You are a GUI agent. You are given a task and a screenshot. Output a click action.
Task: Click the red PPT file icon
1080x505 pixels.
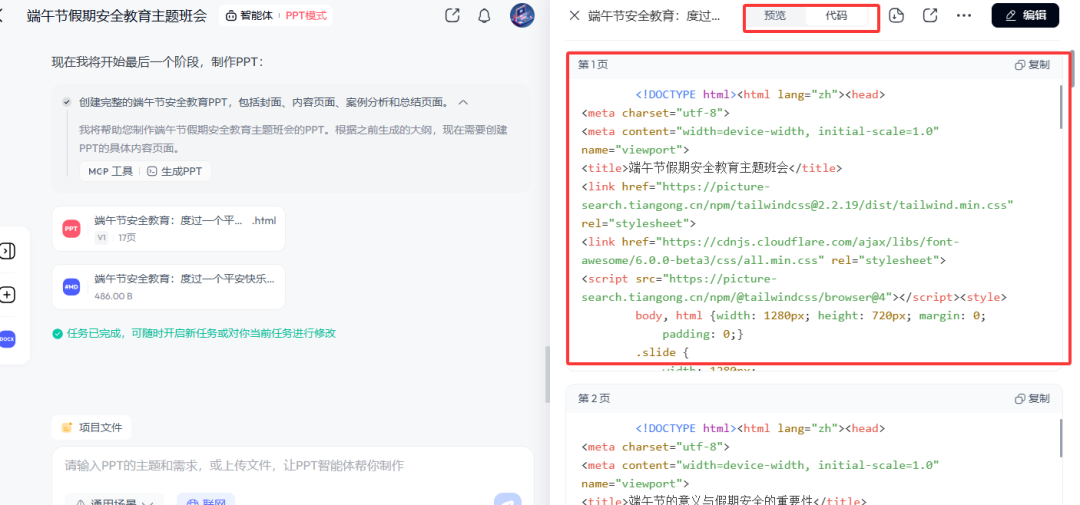[71, 229]
